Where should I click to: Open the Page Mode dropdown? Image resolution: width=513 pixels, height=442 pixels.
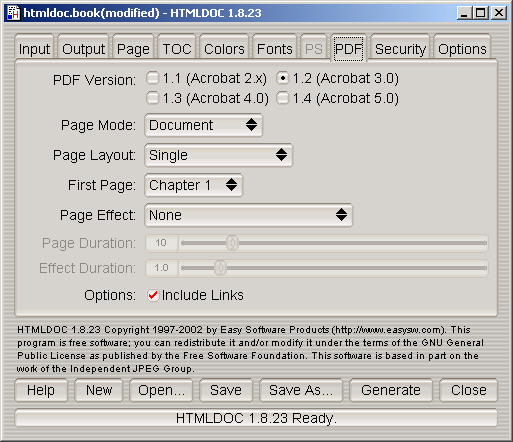(x=204, y=125)
